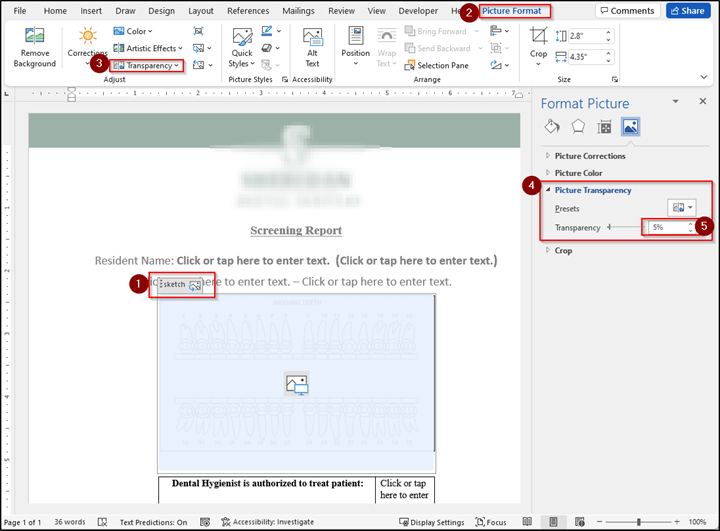This screenshot has height=531, width=720.
Task: Open the Picture Format ribbon tab
Action: pos(512,11)
